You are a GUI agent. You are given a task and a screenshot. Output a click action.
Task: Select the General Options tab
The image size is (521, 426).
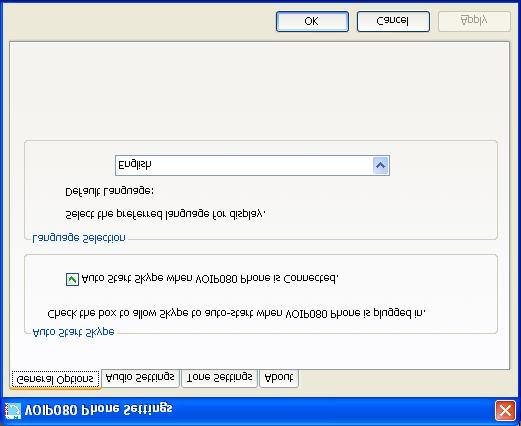pos(55,379)
